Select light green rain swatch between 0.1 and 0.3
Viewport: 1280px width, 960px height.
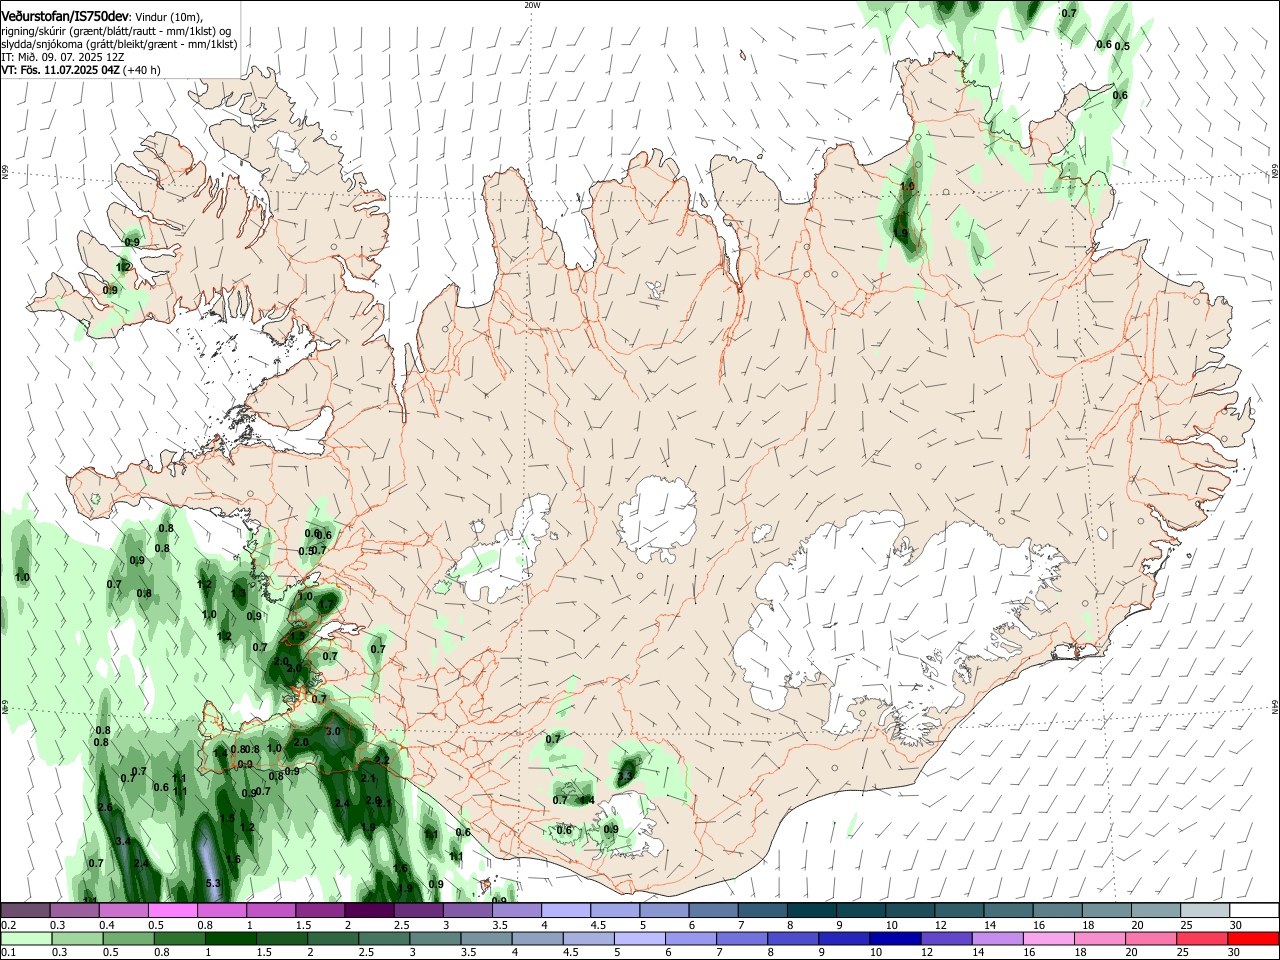[25, 938]
